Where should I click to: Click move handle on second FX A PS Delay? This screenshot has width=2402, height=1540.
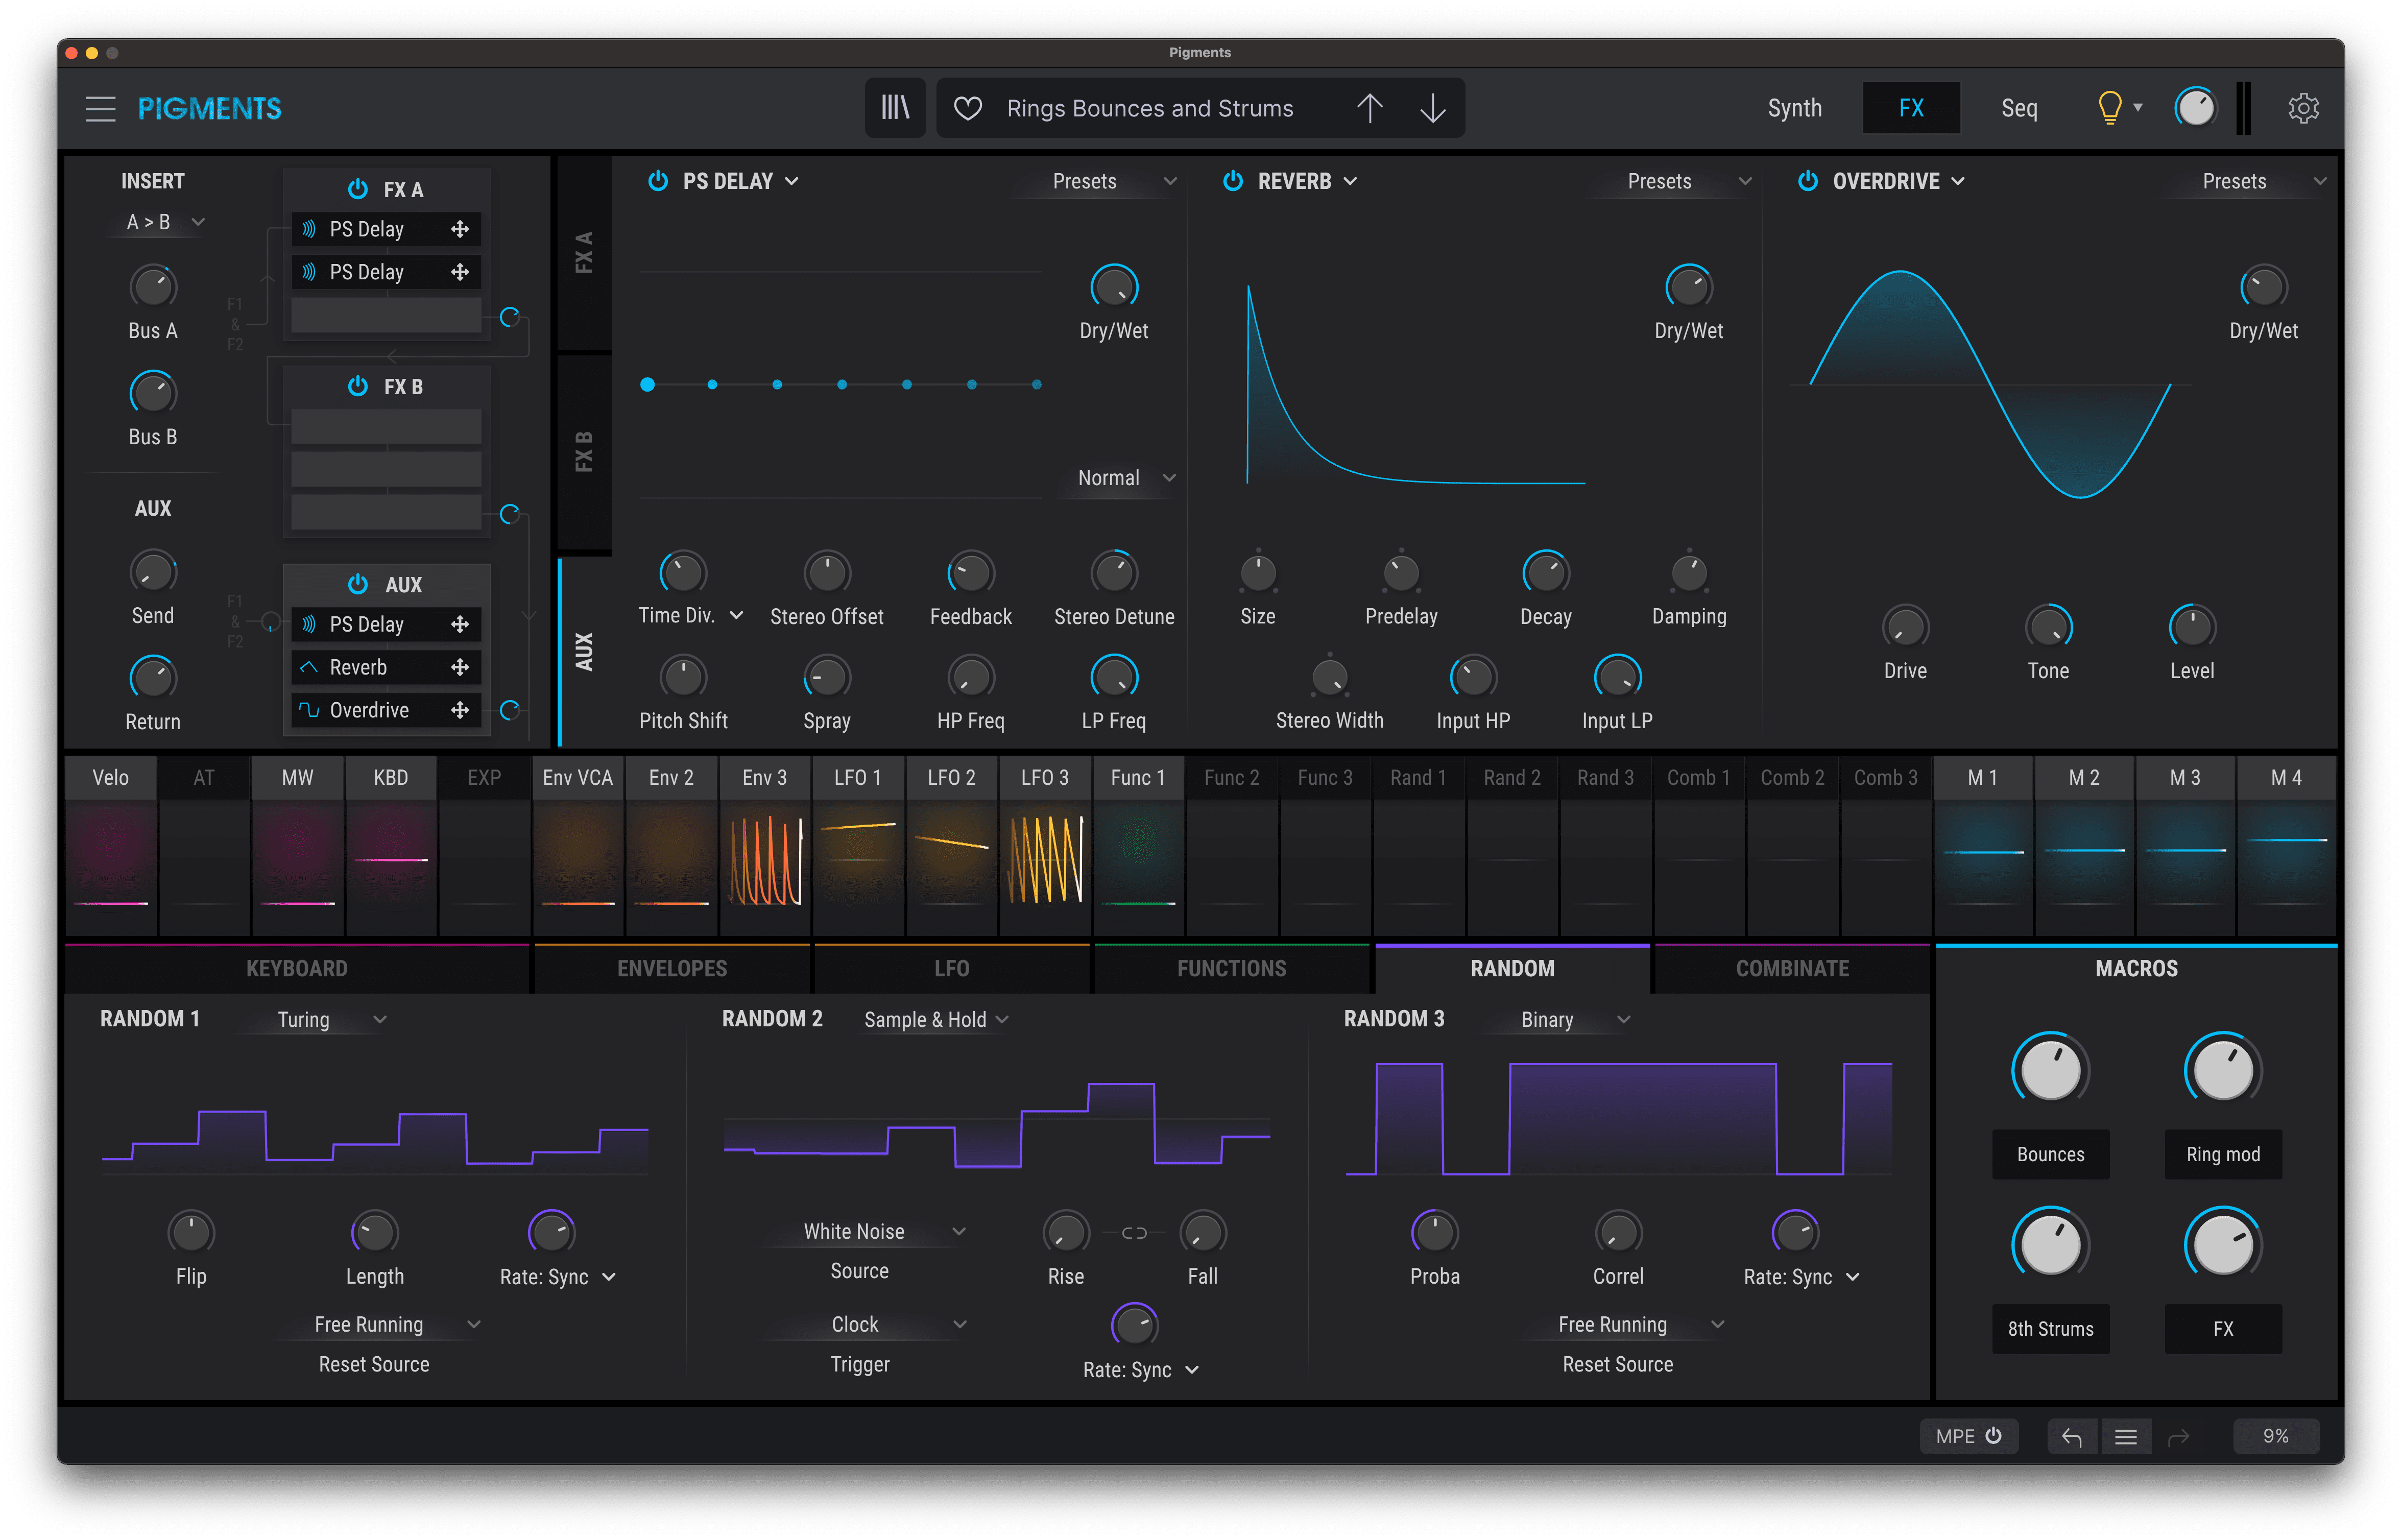(460, 272)
